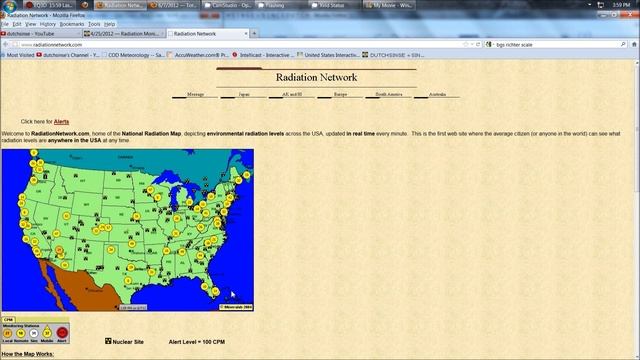Open the View menu

point(31,24)
